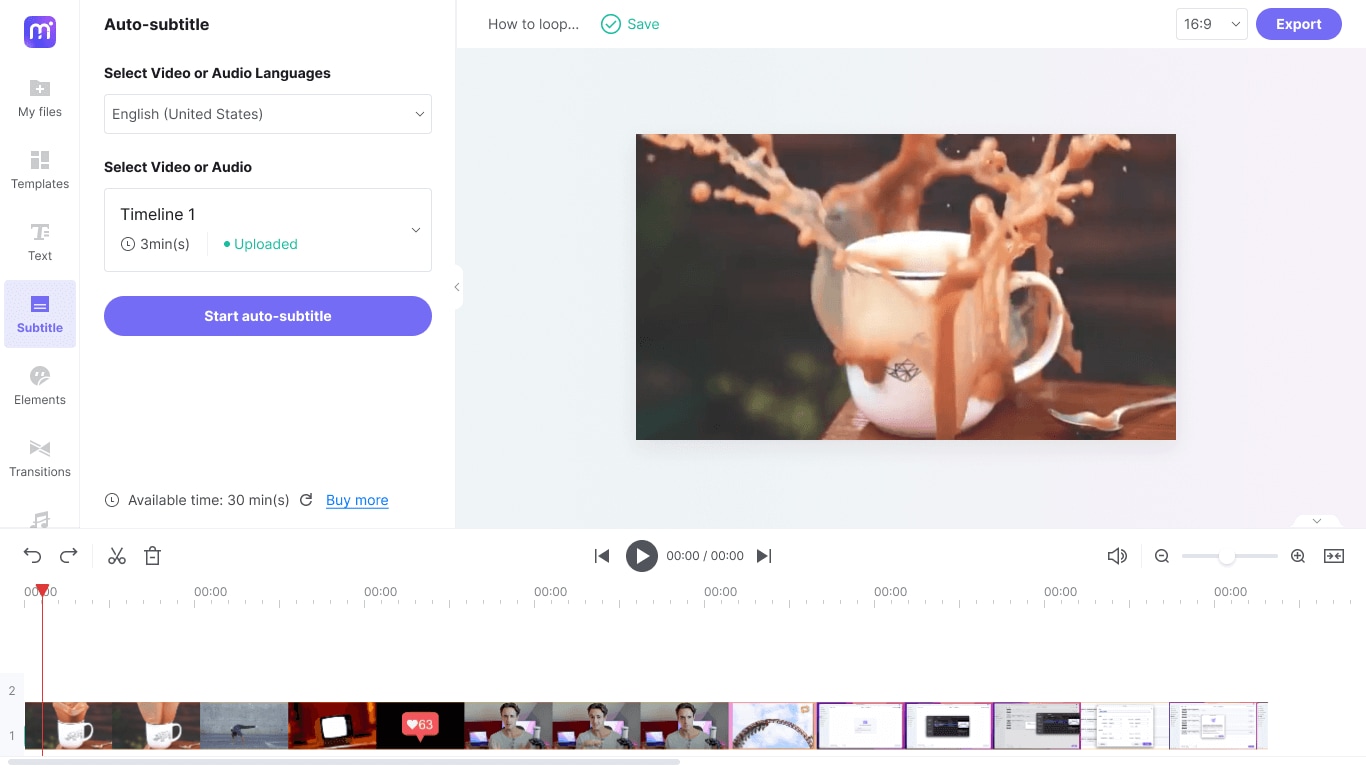
Task: Select the ferris wheel clip thumbnail
Action: pos(773,726)
